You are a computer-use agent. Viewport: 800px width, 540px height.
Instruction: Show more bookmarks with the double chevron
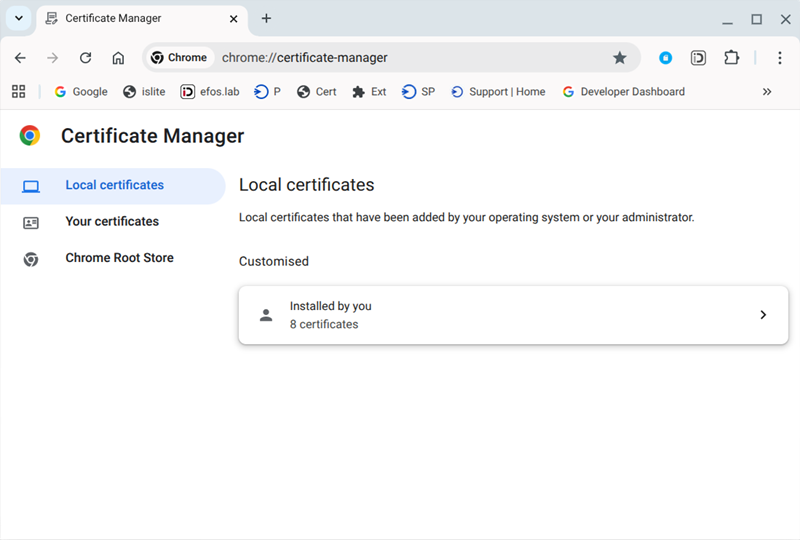(767, 91)
